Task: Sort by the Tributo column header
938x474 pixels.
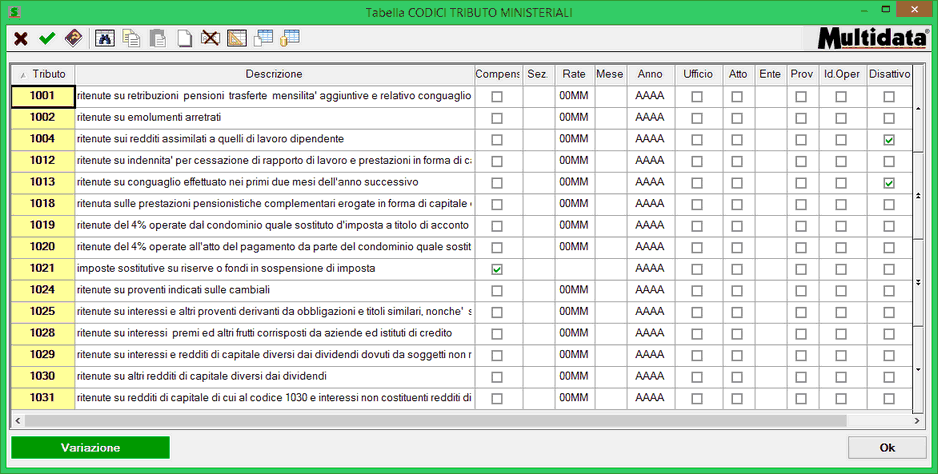Action: pyautogui.click(x=43, y=74)
